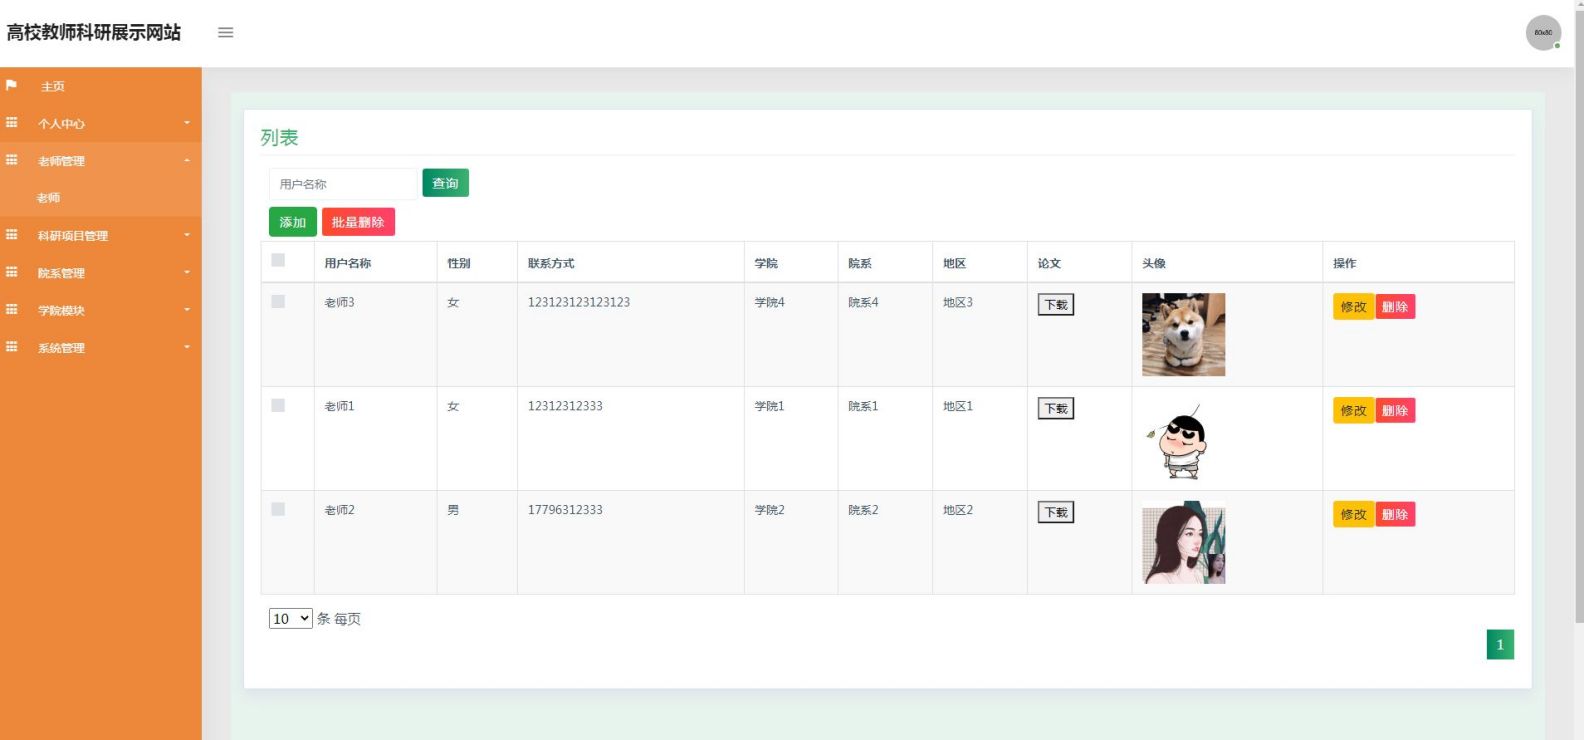Click the Shiba dog avatar thumbnail for 老师3
1584x740 pixels.
1183,334
